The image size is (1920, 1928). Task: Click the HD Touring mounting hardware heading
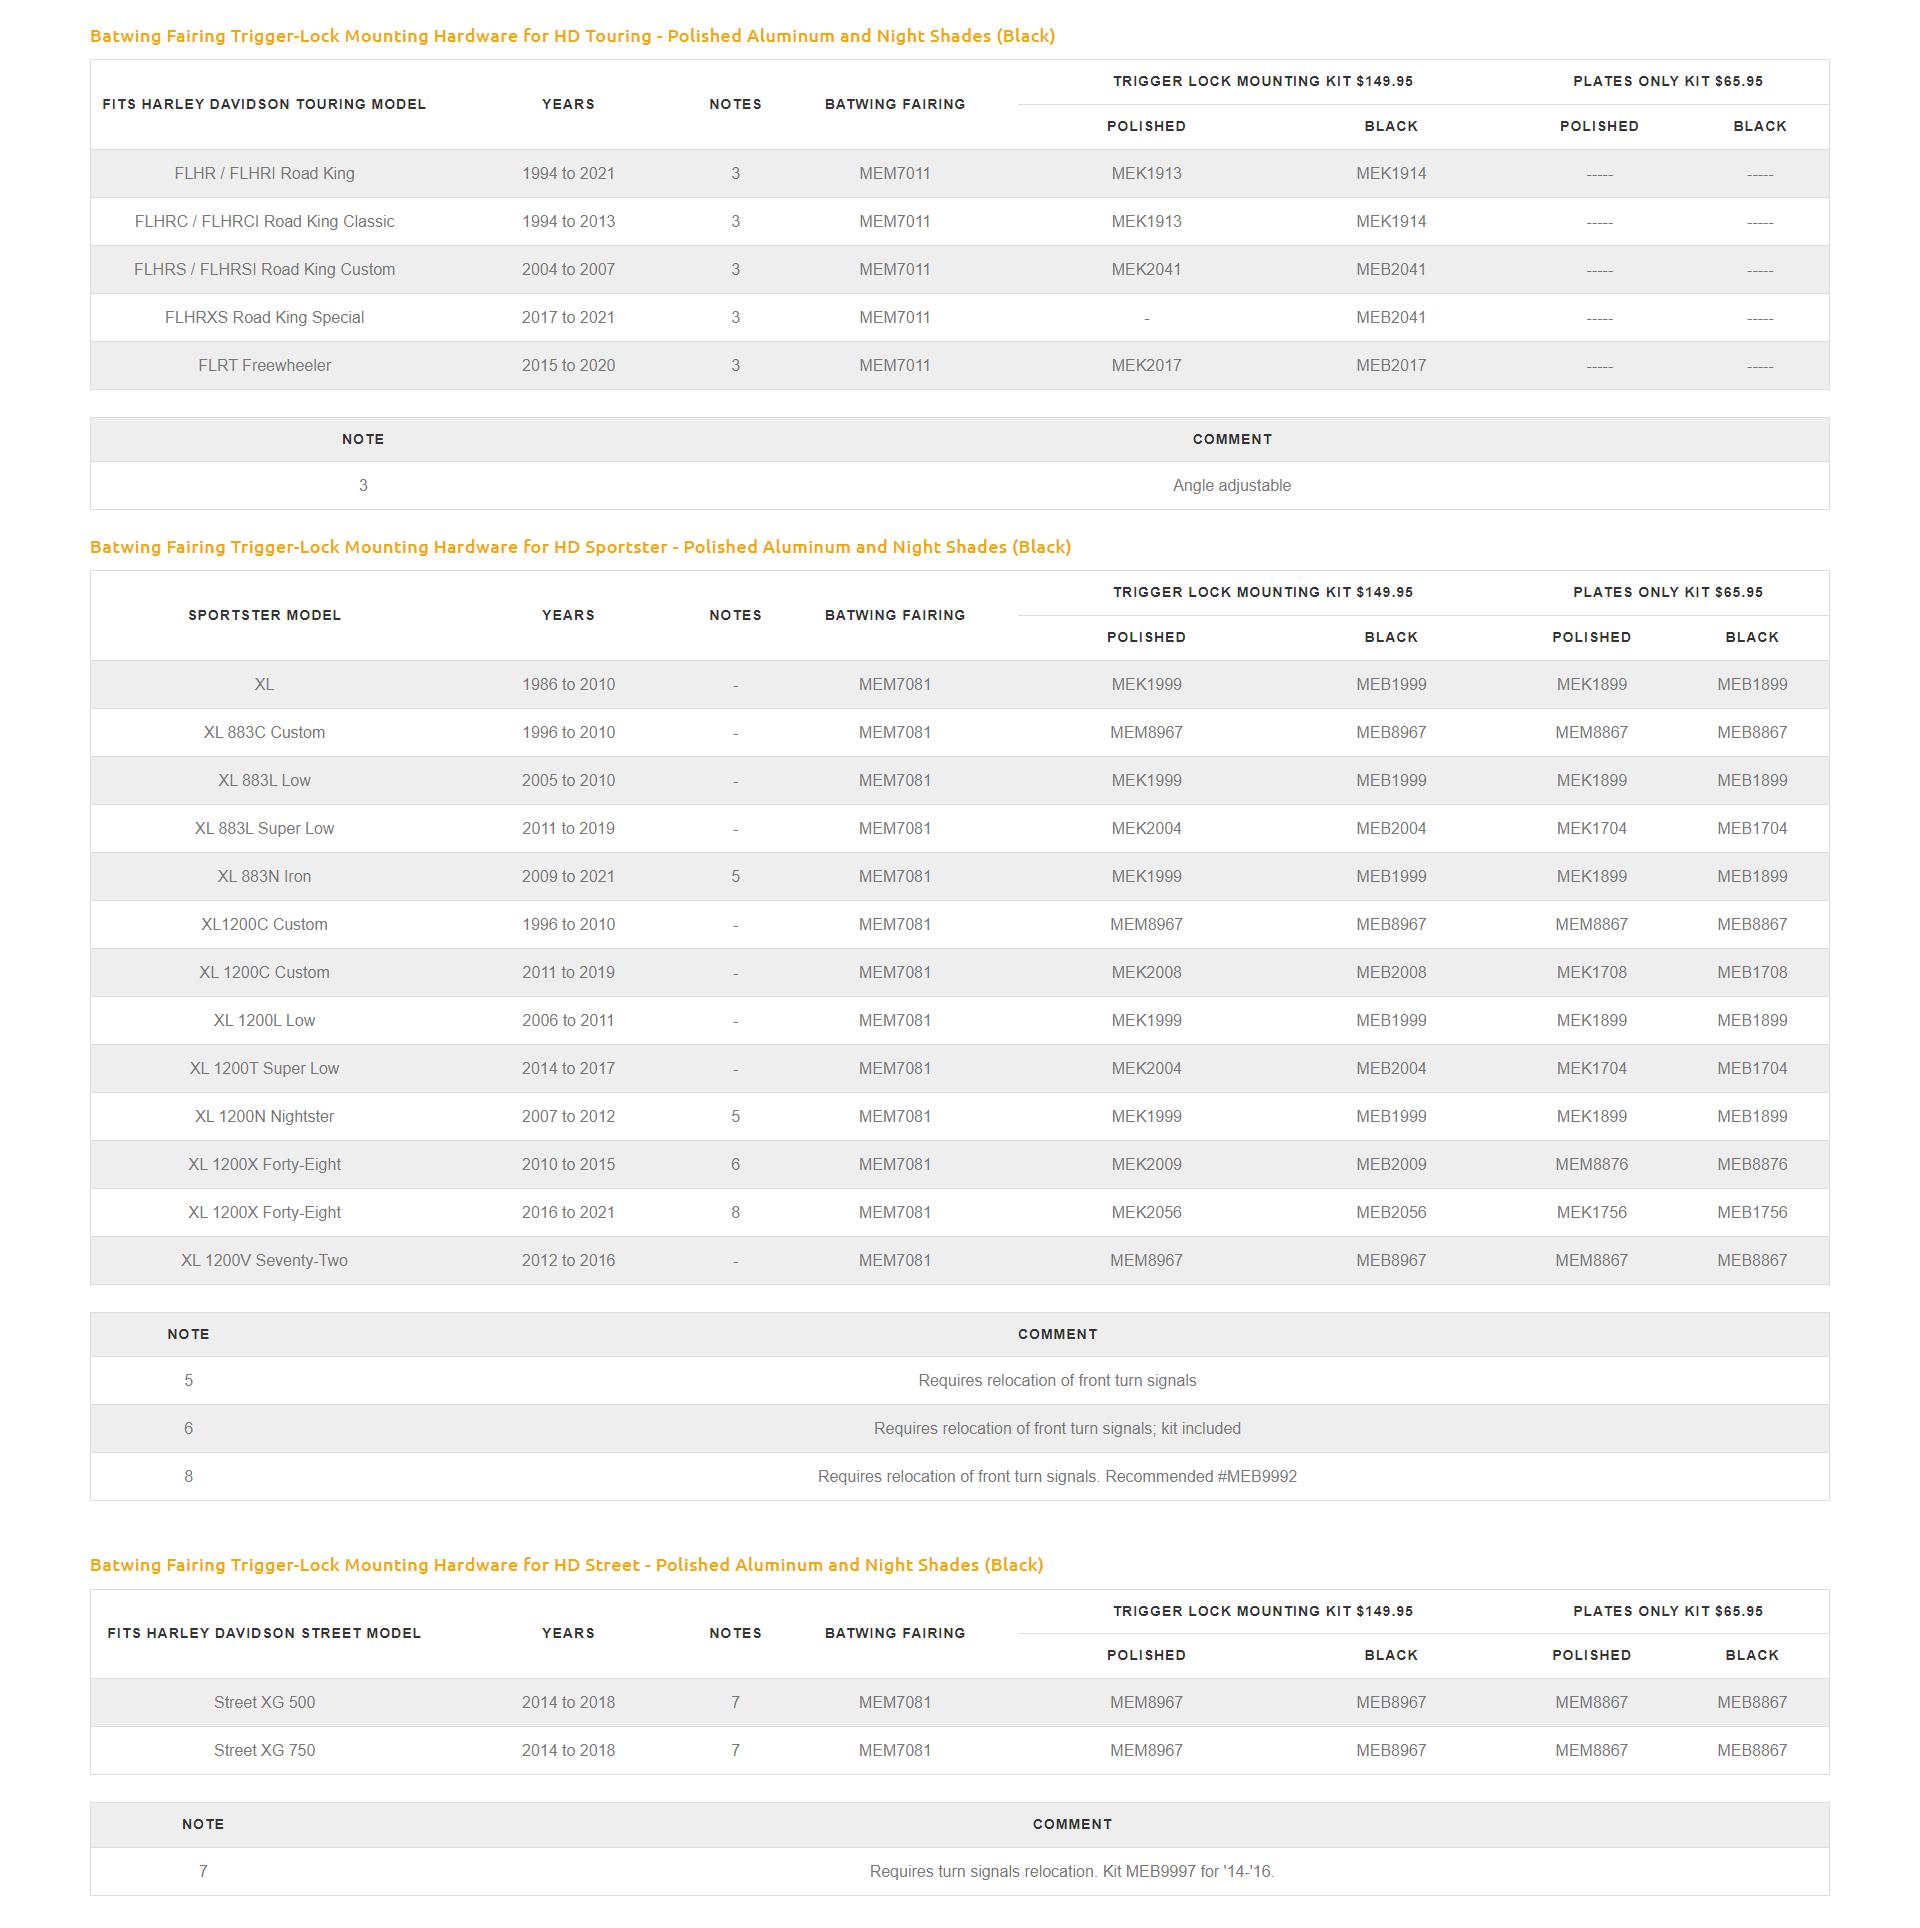coord(572,36)
